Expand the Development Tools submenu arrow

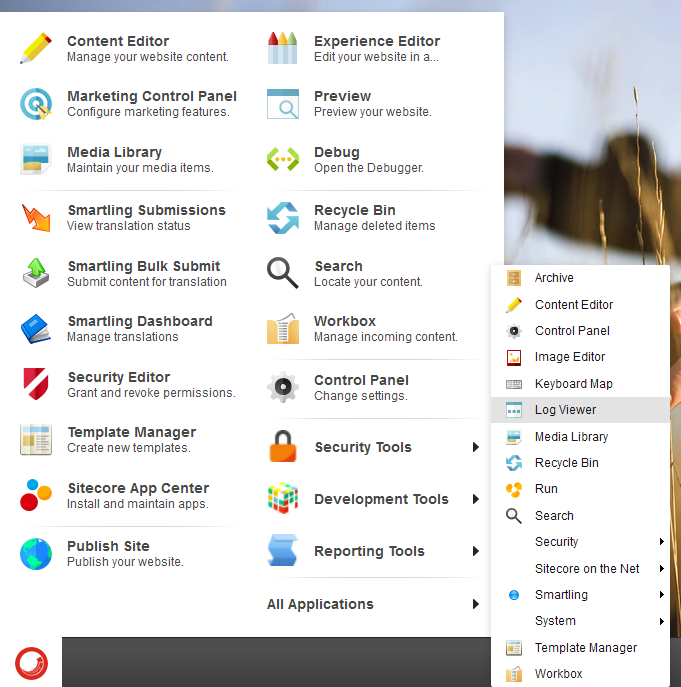tap(475, 499)
